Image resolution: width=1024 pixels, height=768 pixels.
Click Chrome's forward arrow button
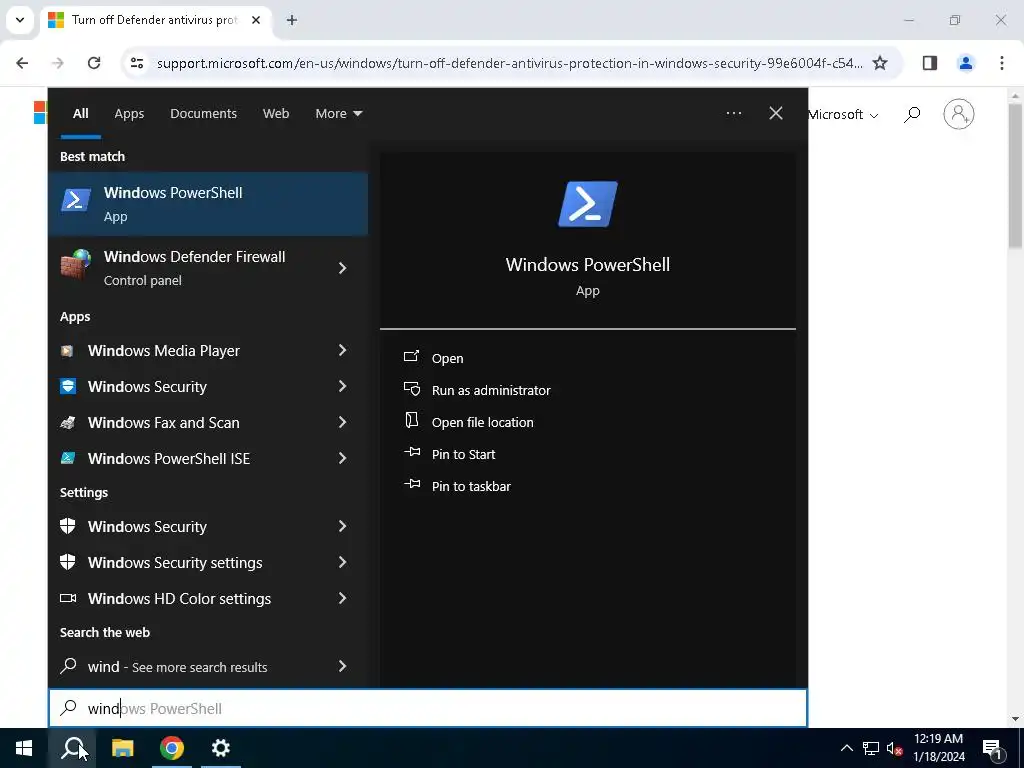click(58, 63)
